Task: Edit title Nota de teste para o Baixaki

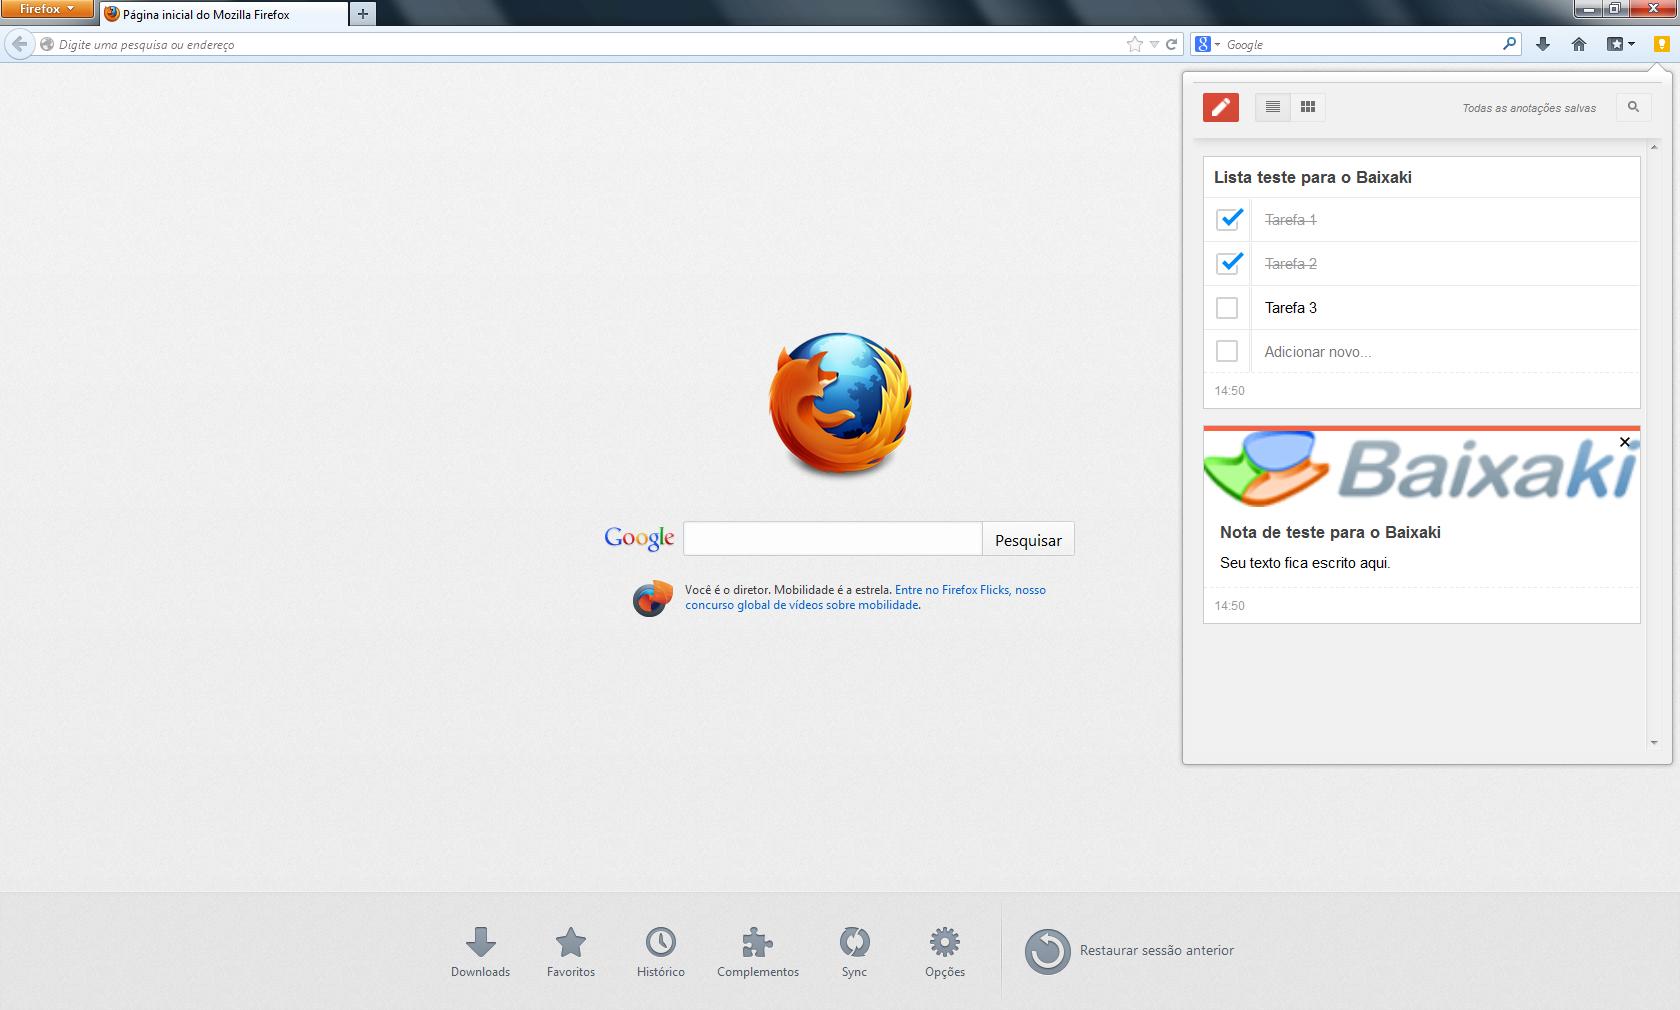Action: (x=1330, y=532)
